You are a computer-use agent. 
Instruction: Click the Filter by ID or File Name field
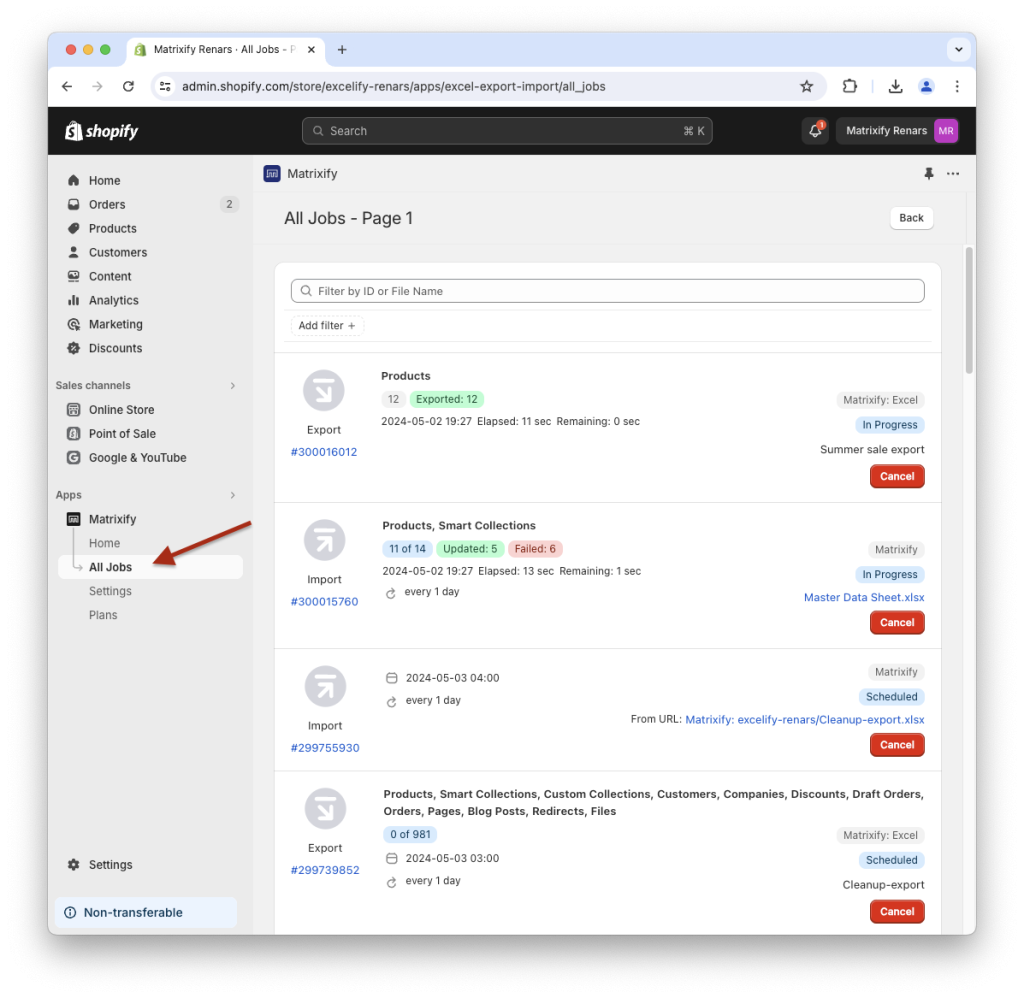pyautogui.click(x=608, y=290)
